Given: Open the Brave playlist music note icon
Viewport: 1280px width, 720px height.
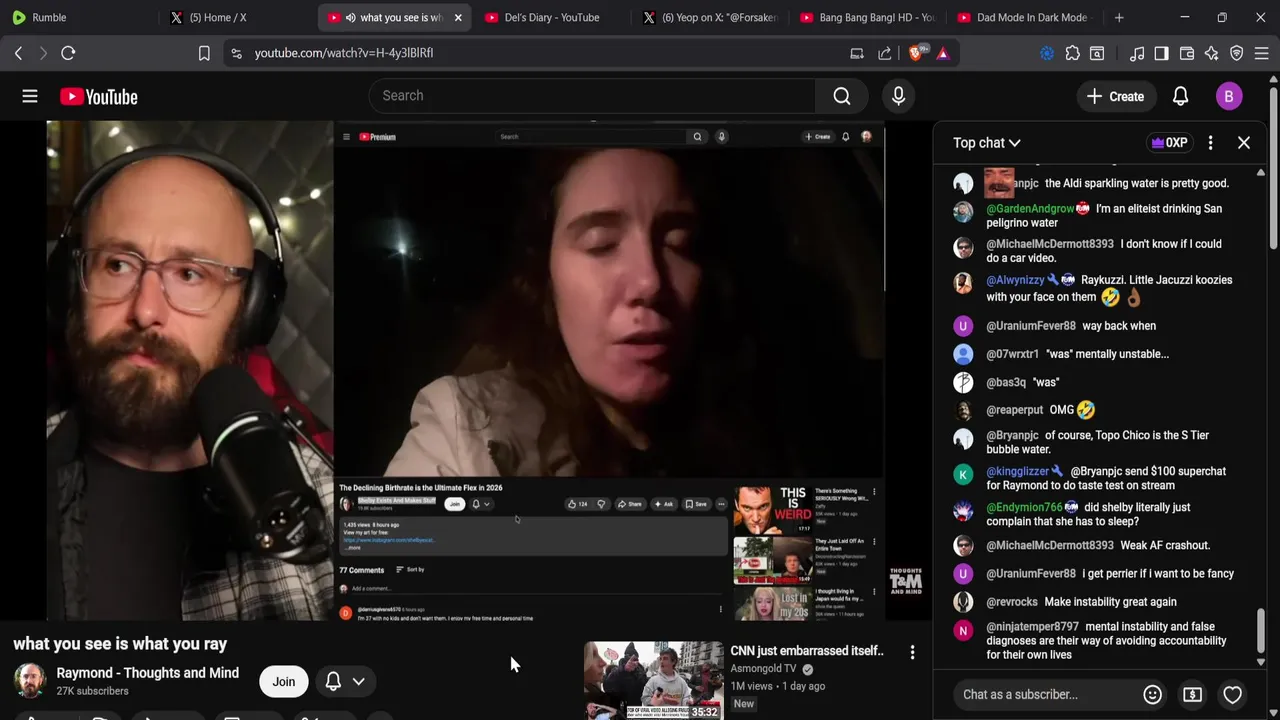Looking at the screenshot, I should pyautogui.click(x=1137, y=53).
